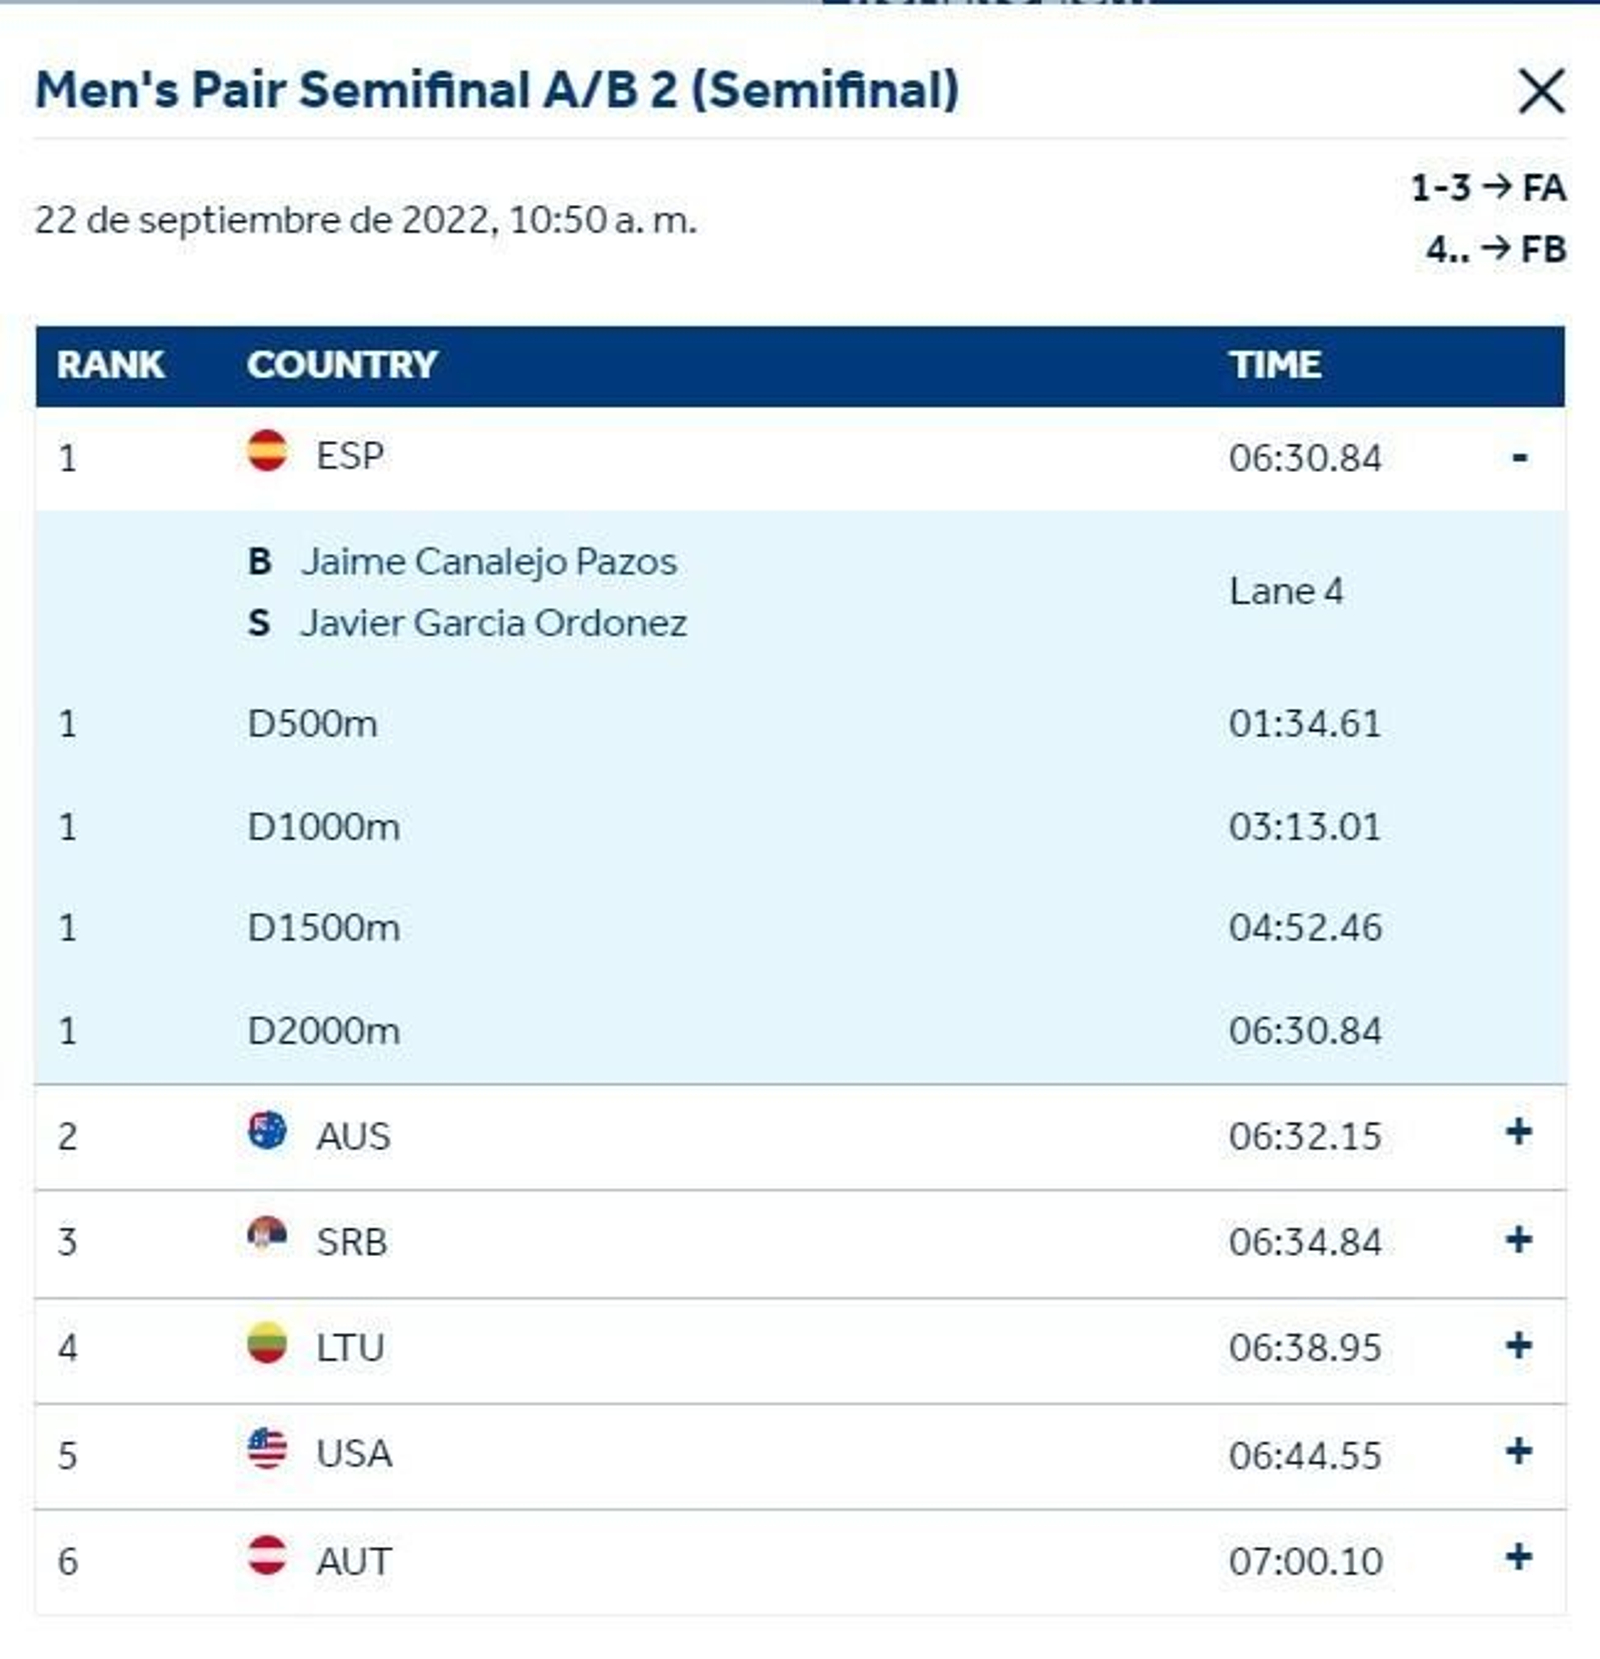Click the COUNTRY column header
This screenshot has height=1659, width=1600.
342,365
